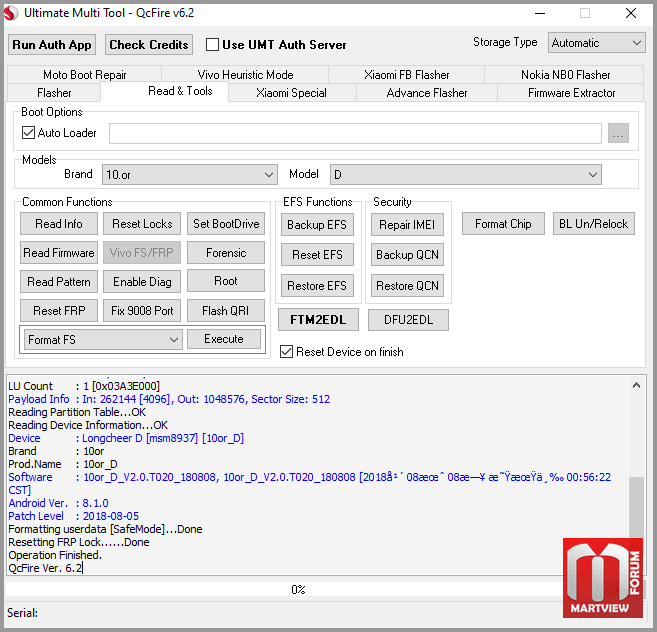Viewport: 657px width, 632px height.
Task: Open the Vivo Heuristic Mode tab
Action: tap(245, 75)
